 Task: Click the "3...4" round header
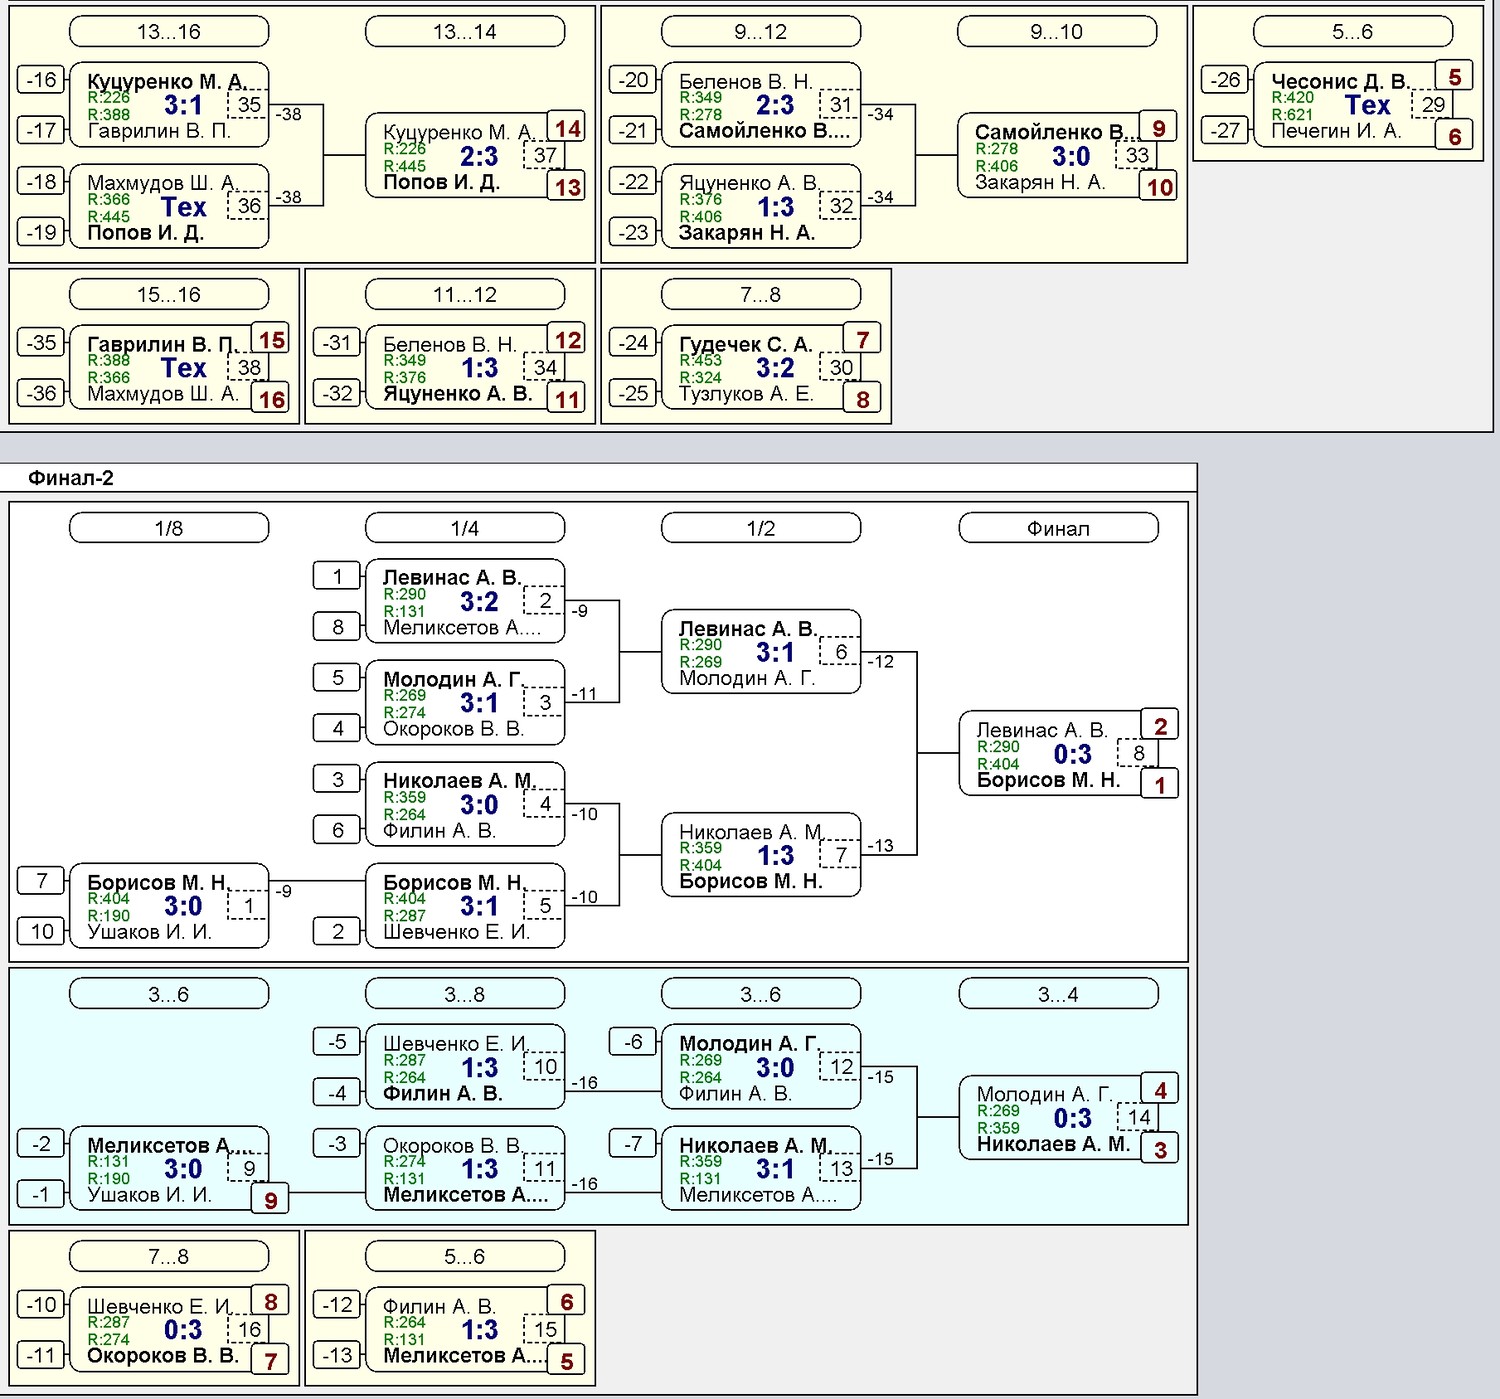[1058, 994]
